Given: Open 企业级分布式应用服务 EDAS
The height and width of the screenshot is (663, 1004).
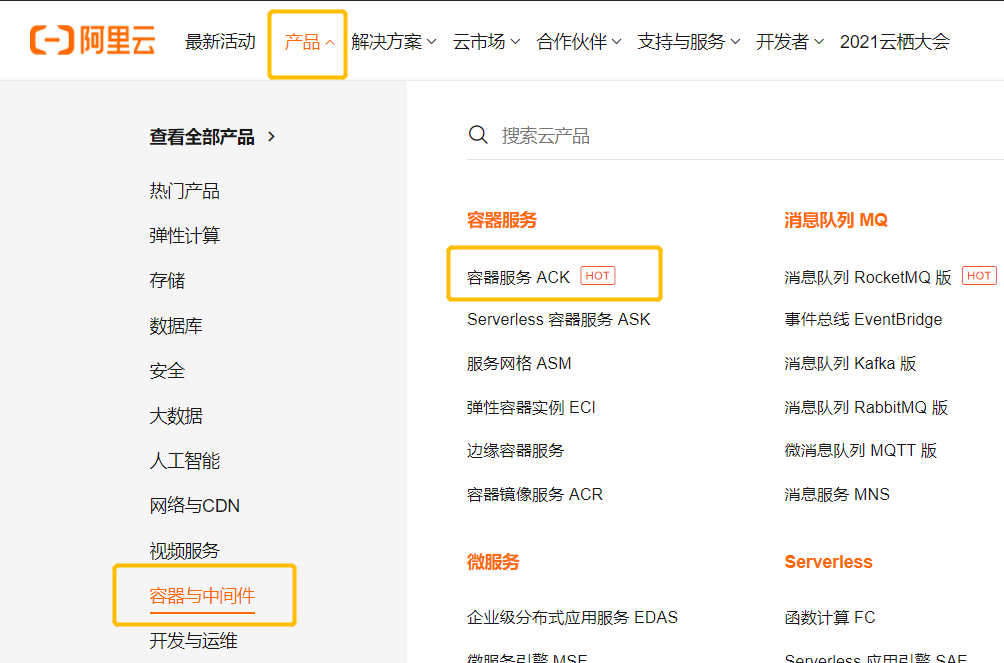Looking at the screenshot, I should tap(572, 618).
